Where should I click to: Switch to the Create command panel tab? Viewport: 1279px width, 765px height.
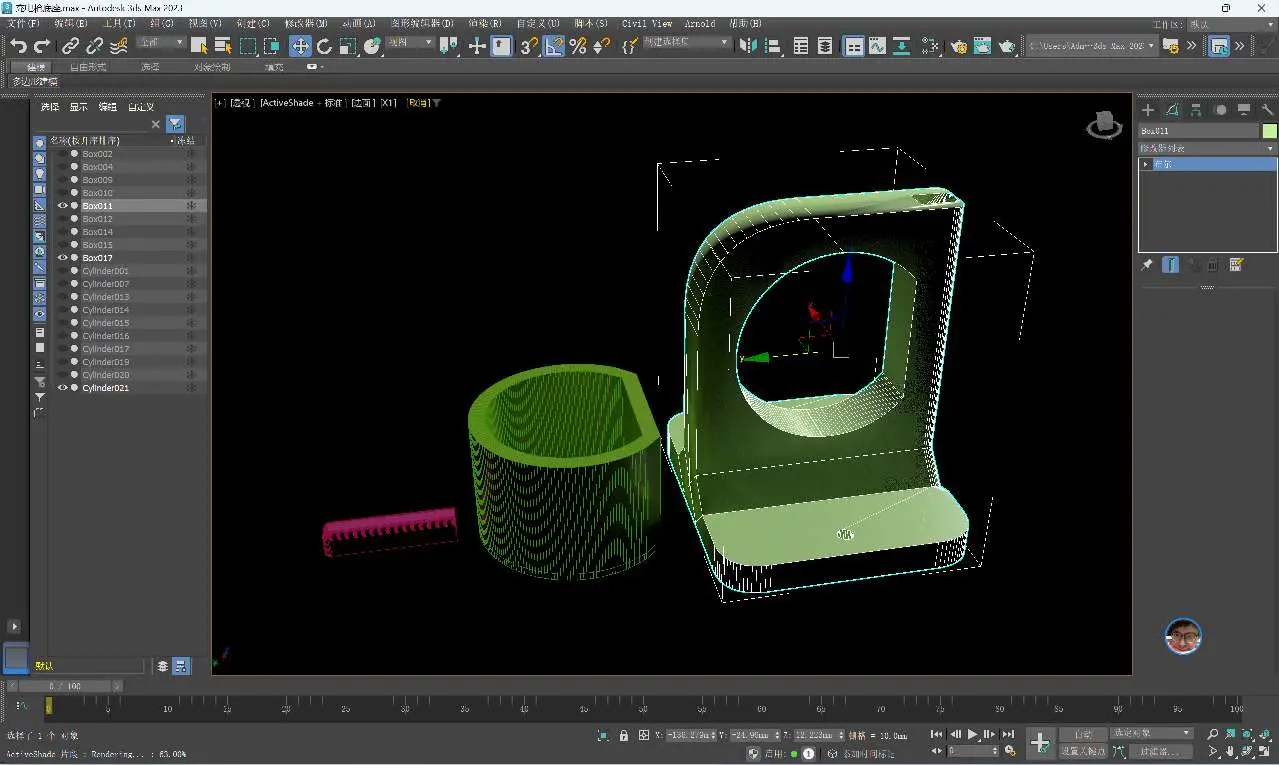(1148, 110)
